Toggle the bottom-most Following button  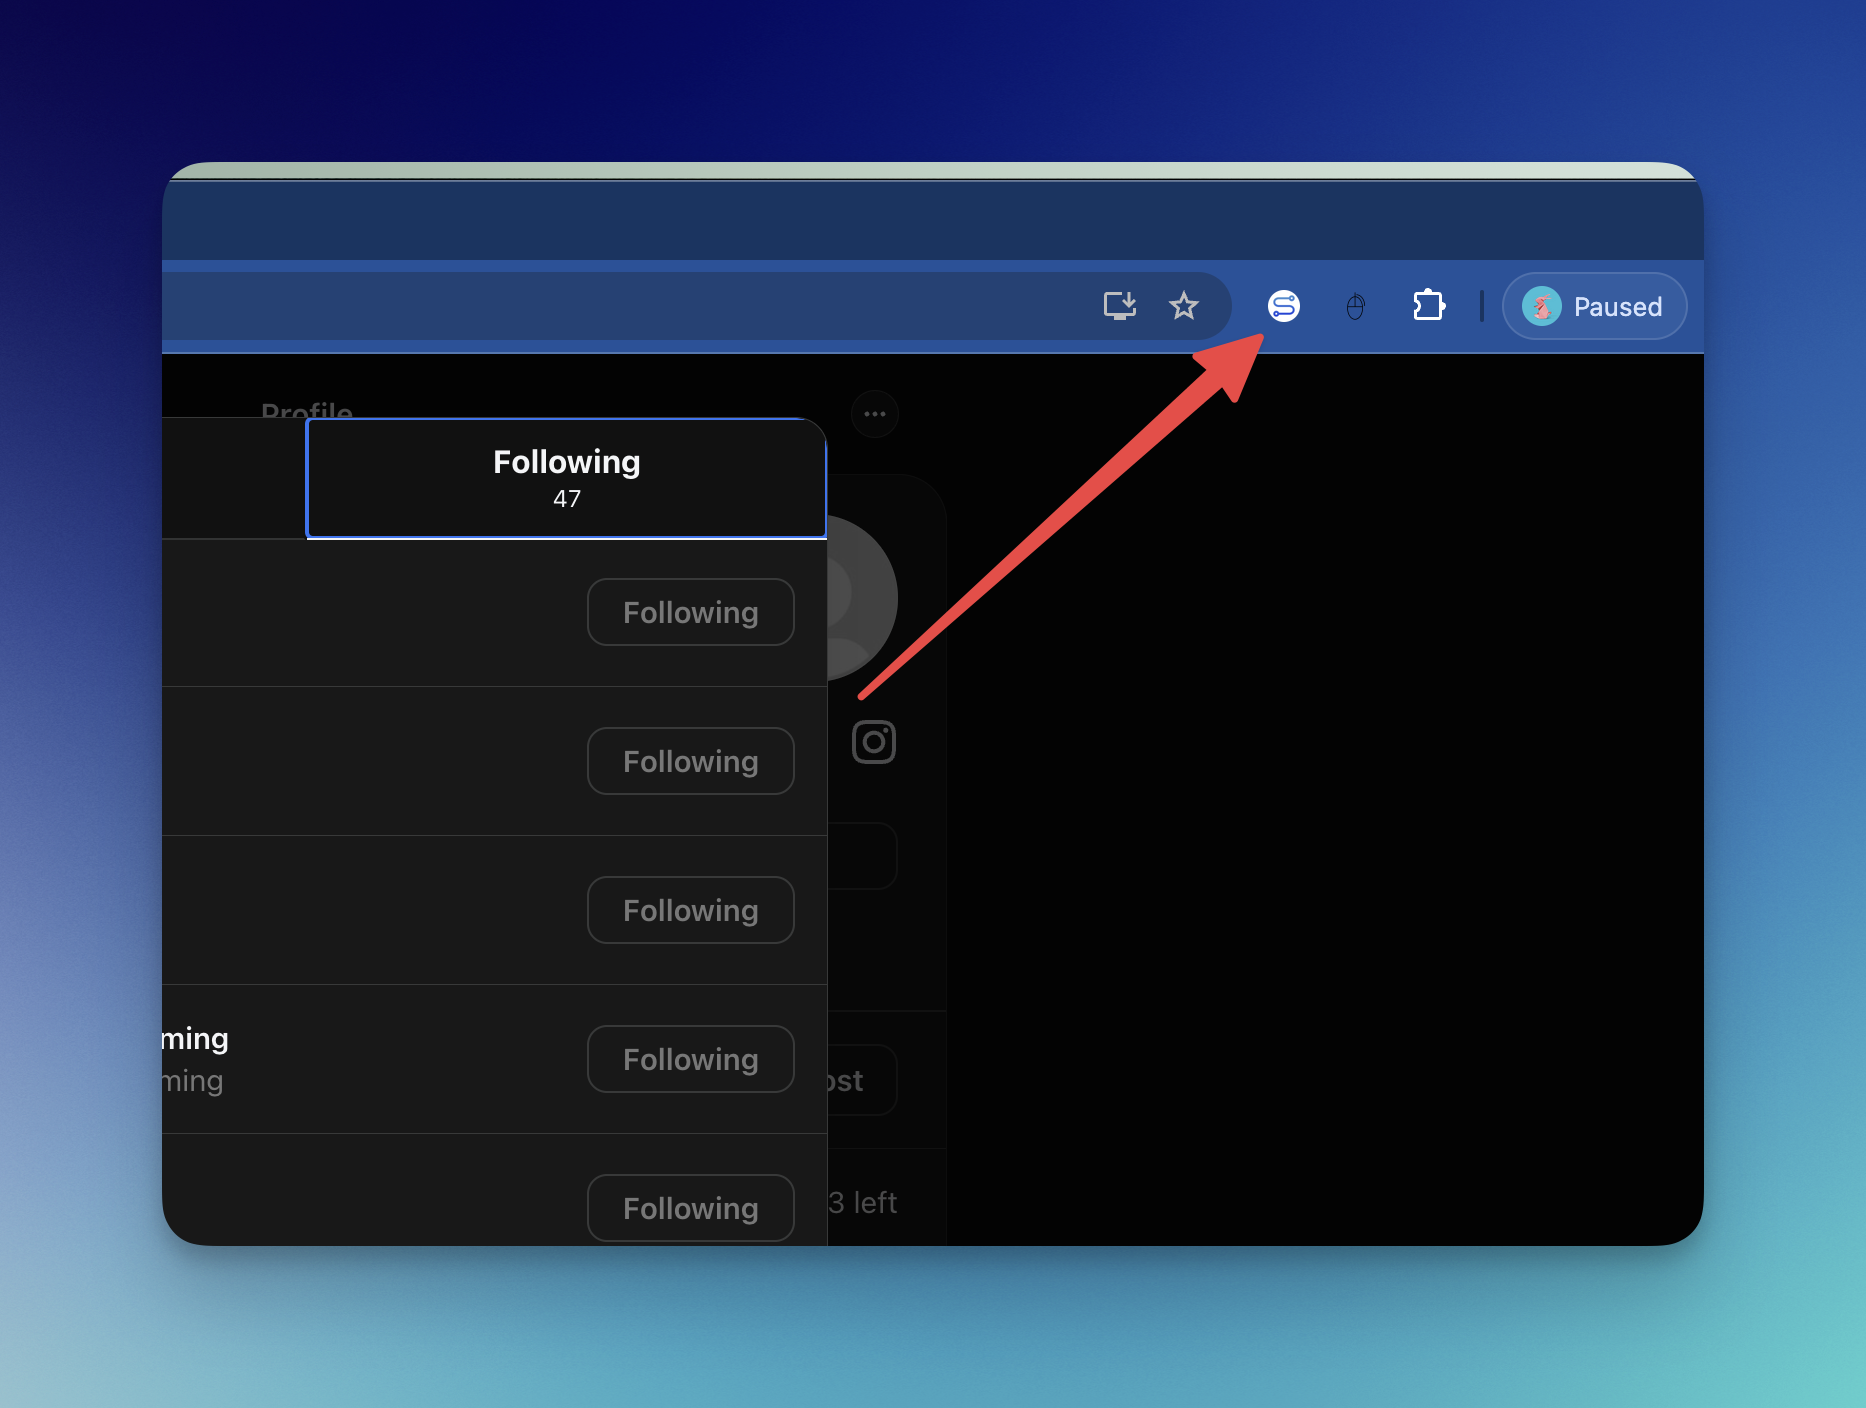tap(690, 1208)
